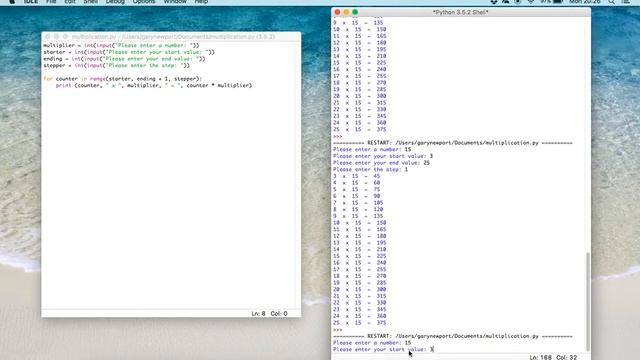Image resolution: width=640 pixels, height=360 pixels.
Task: Click output line '7 x 15 = 105'
Action: click(x=358, y=203)
